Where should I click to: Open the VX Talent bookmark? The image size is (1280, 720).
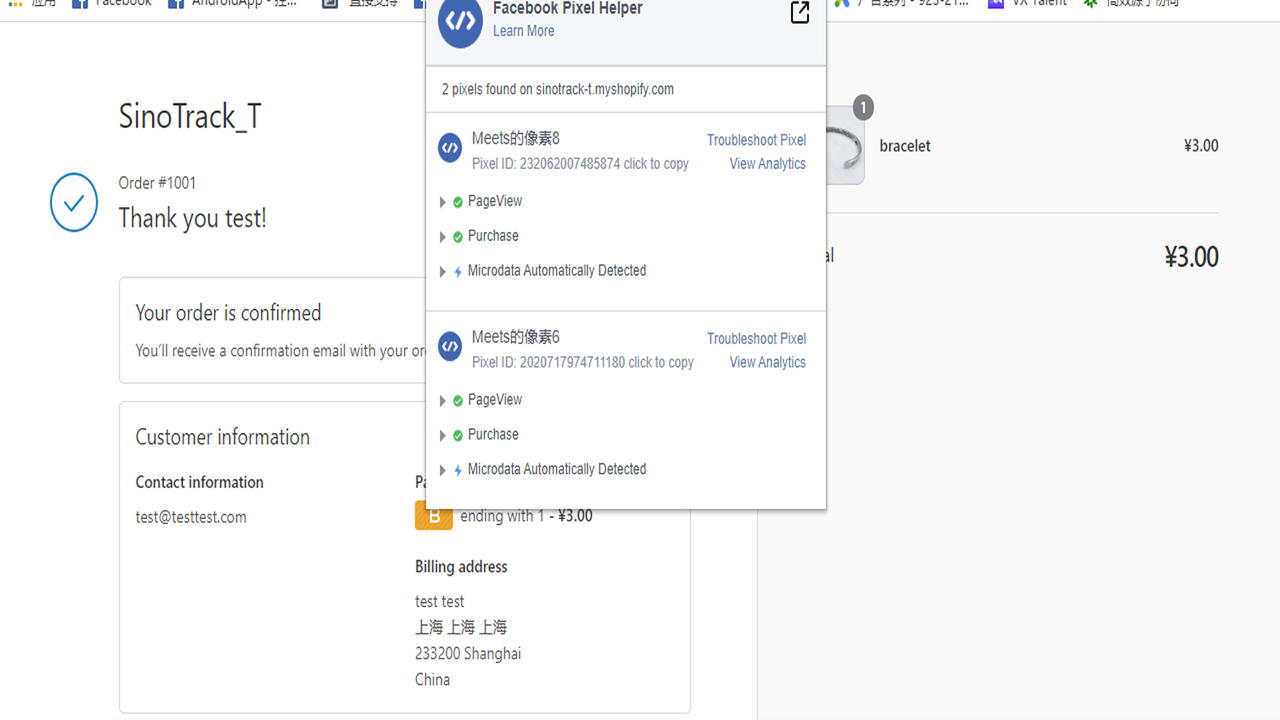click(x=1027, y=4)
